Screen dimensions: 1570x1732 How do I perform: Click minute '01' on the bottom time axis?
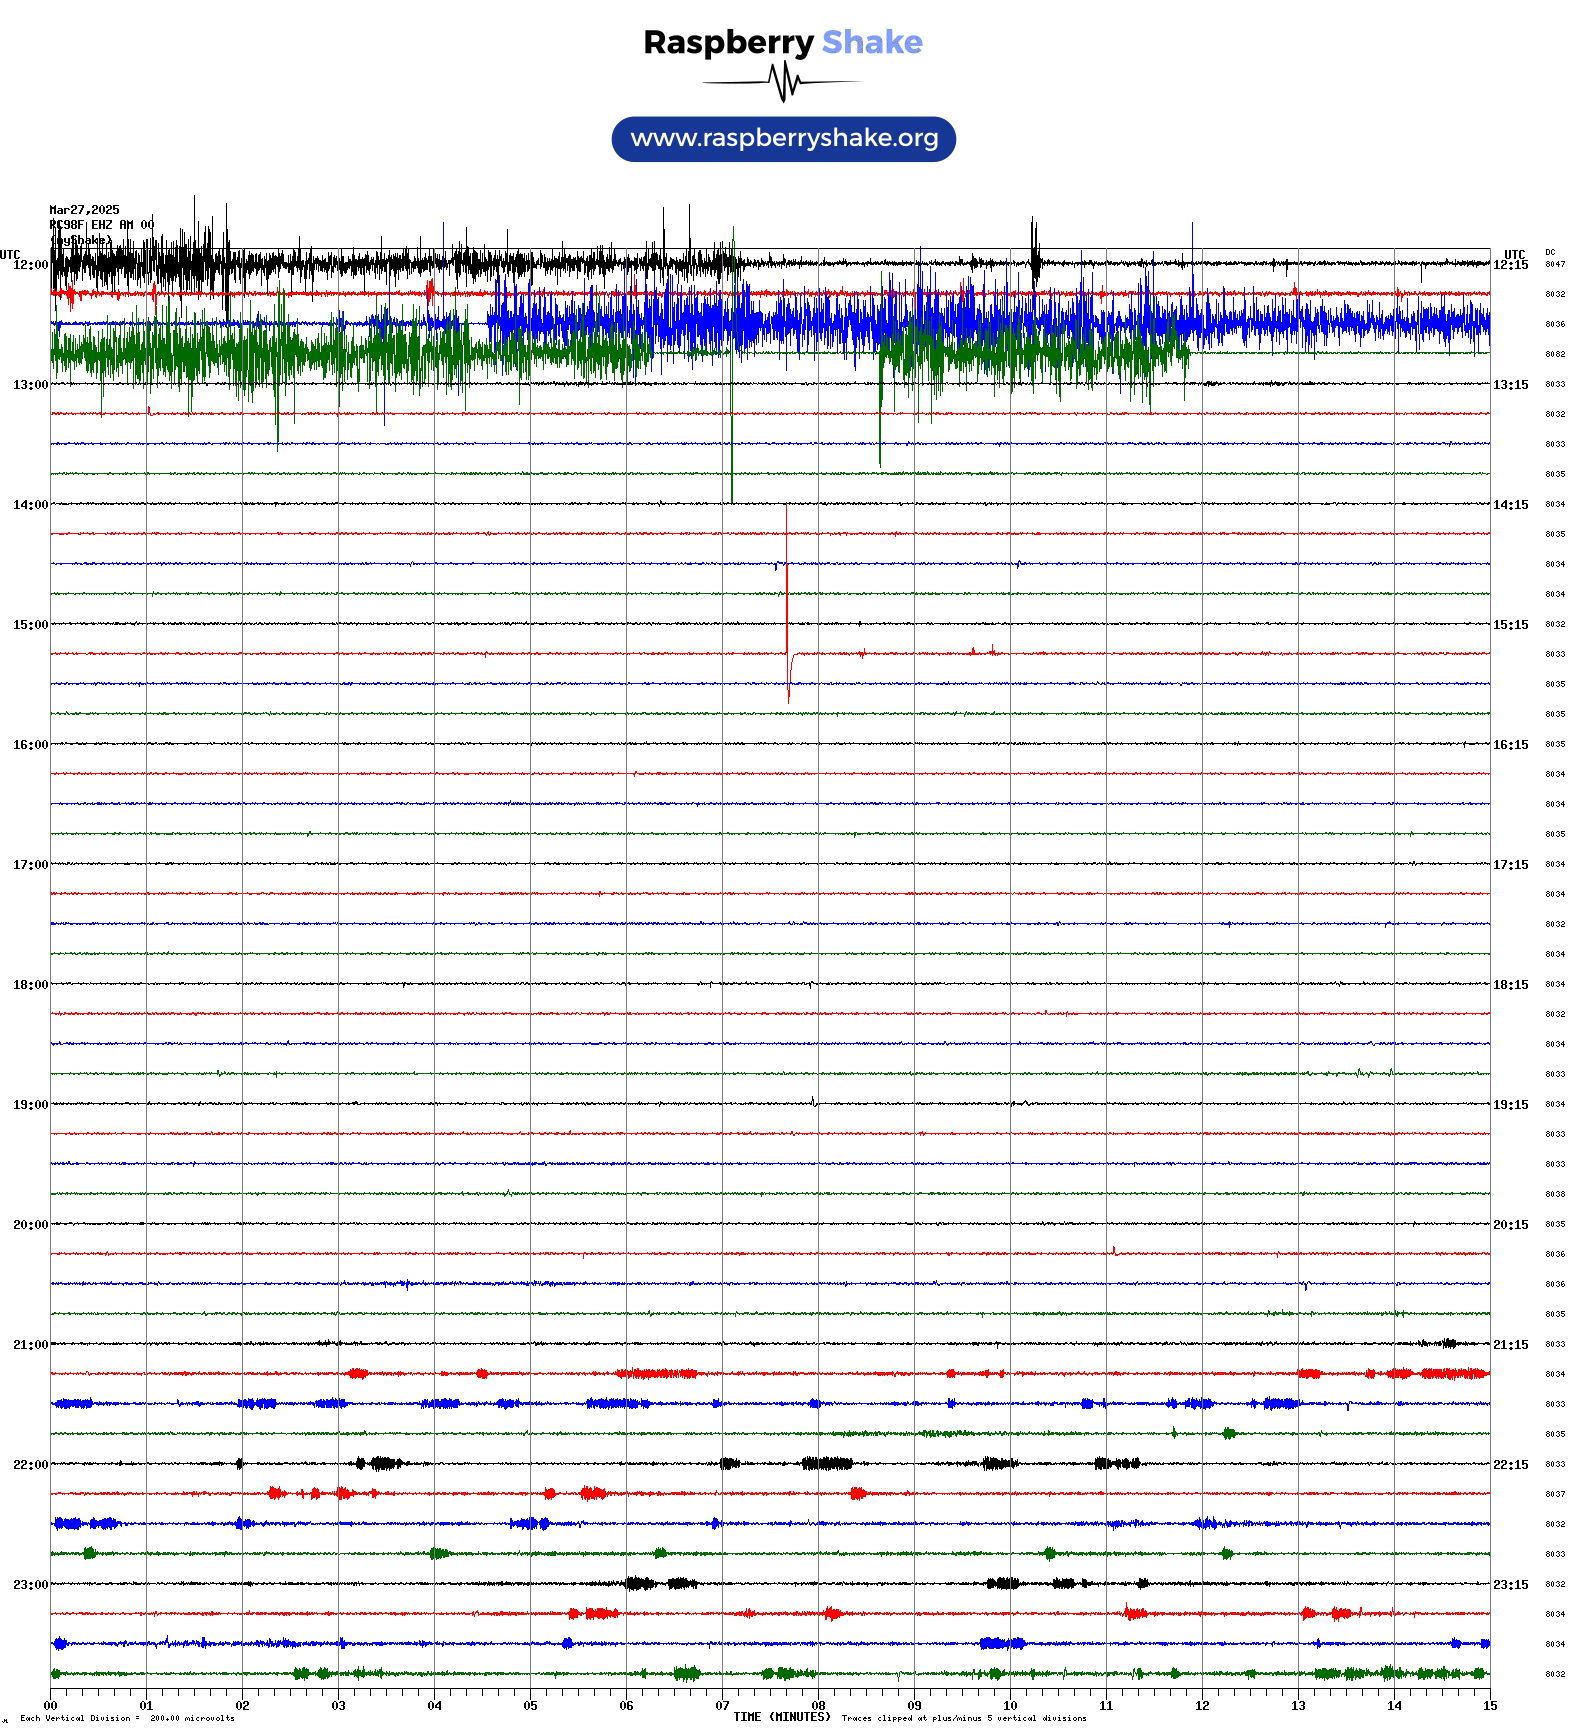click(x=146, y=1706)
